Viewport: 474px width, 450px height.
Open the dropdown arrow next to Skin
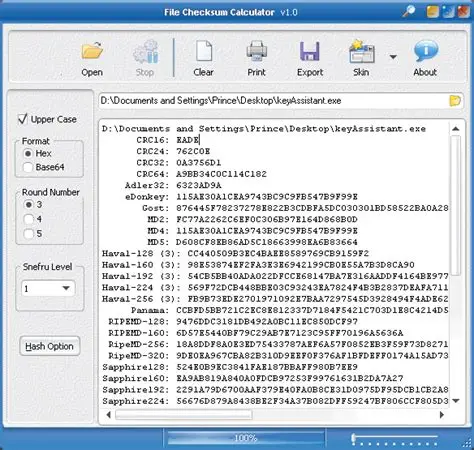(x=393, y=57)
